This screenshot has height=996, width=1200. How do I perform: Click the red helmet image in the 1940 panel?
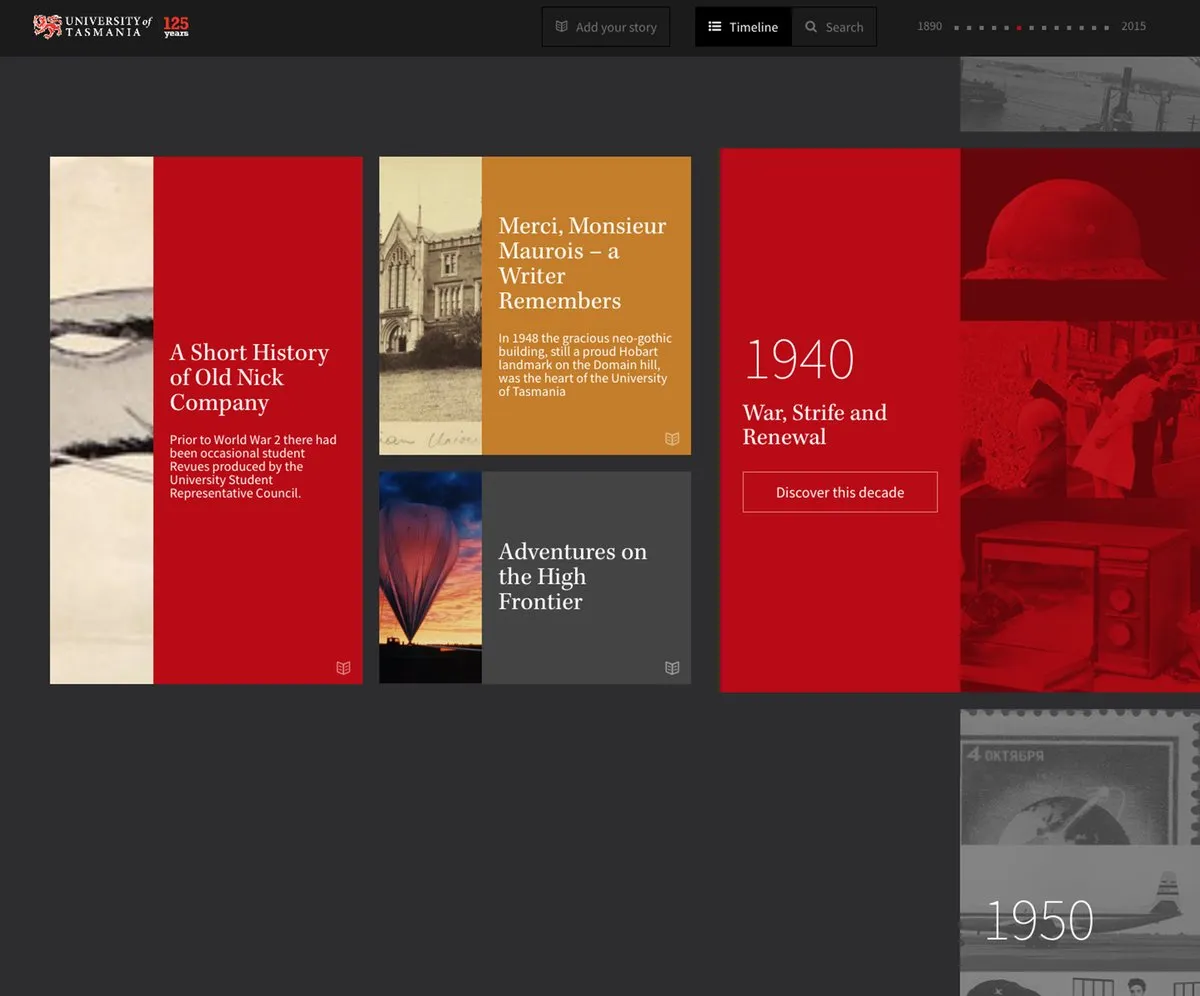(1080, 235)
